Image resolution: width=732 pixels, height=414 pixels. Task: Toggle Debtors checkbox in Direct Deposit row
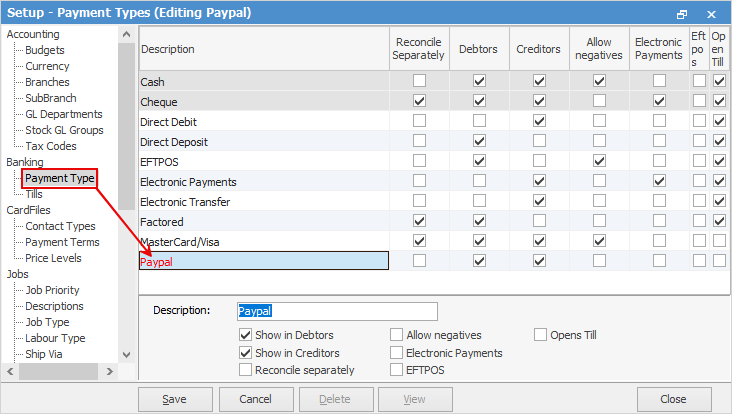[x=479, y=141]
